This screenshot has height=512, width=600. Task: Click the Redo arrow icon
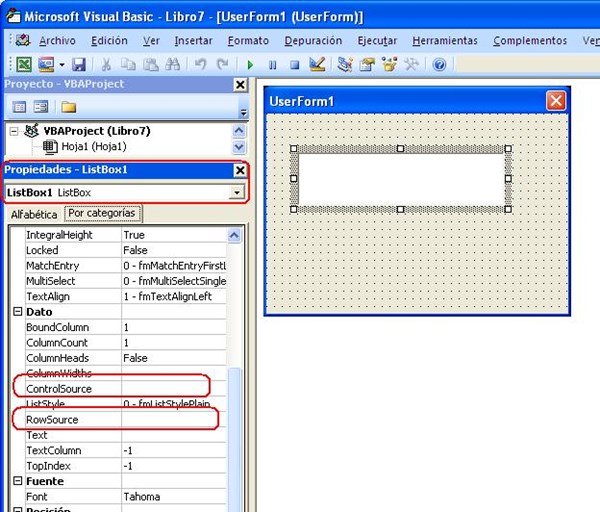point(222,64)
